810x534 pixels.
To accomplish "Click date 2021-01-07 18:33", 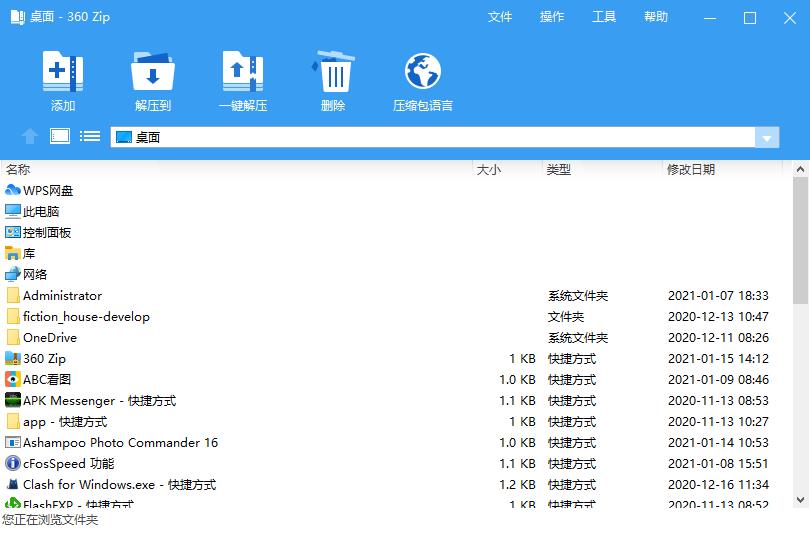I will point(718,296).
